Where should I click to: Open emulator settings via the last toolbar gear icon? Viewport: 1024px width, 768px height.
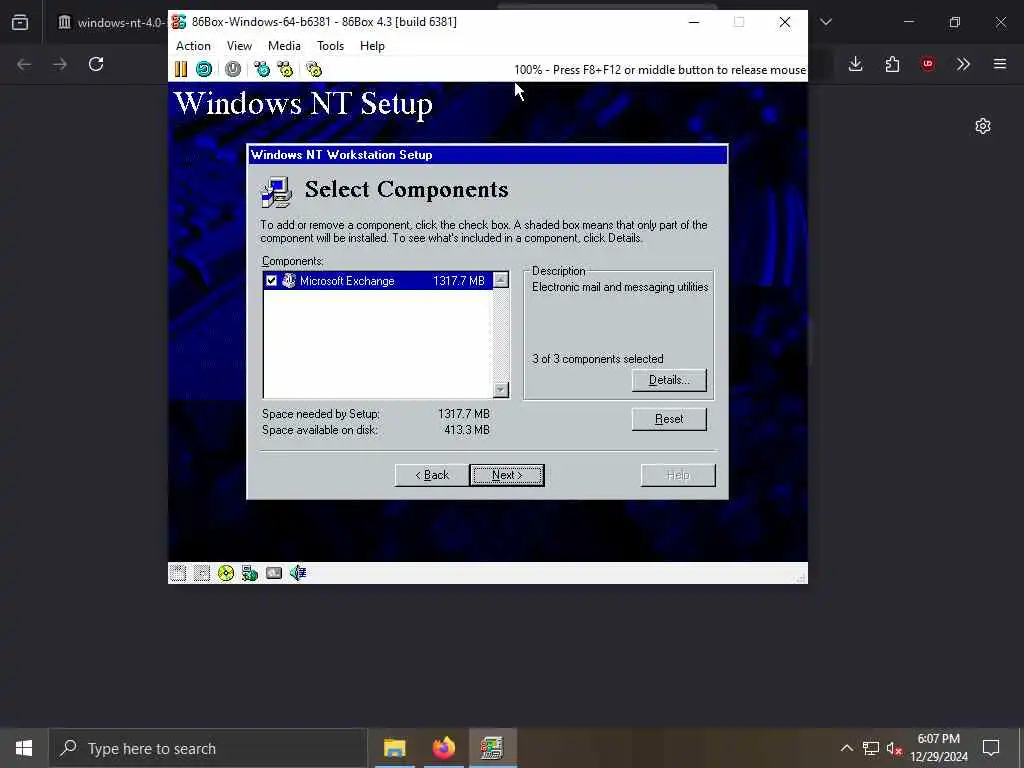point(314,69)
